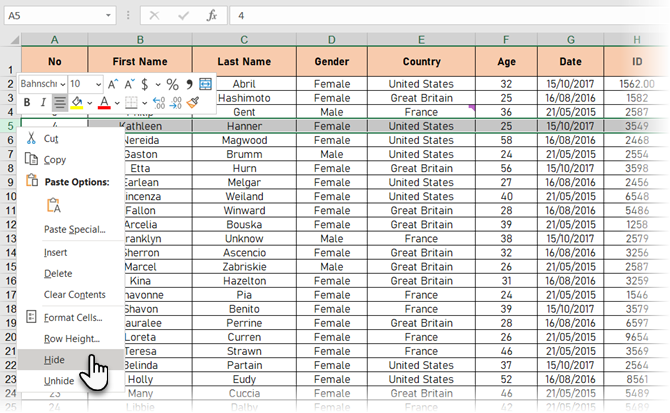
Task: Decrease font size in the mini toolbar
Action: (129, 84)
